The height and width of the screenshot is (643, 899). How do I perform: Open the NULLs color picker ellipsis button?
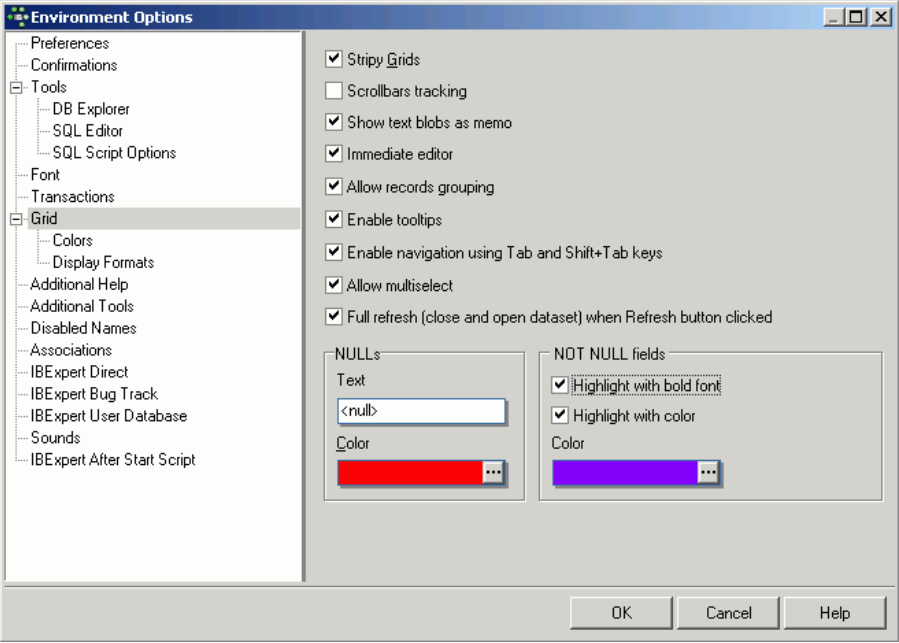[493, 473]
